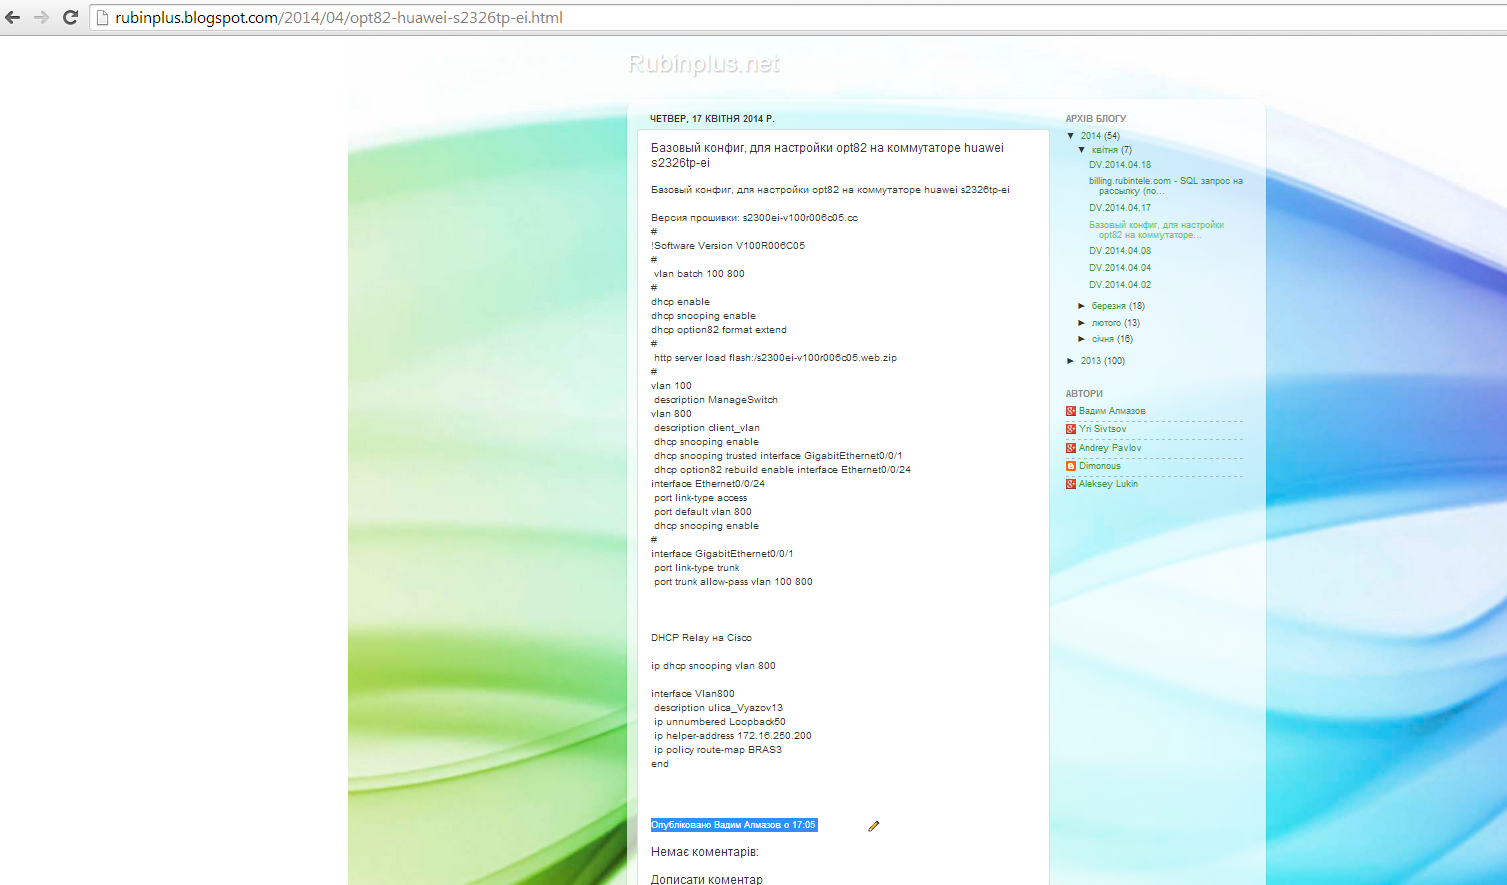Open author Andrey Pavlov profile
The image size is (1507, 885).
[x=1110, y=448]
